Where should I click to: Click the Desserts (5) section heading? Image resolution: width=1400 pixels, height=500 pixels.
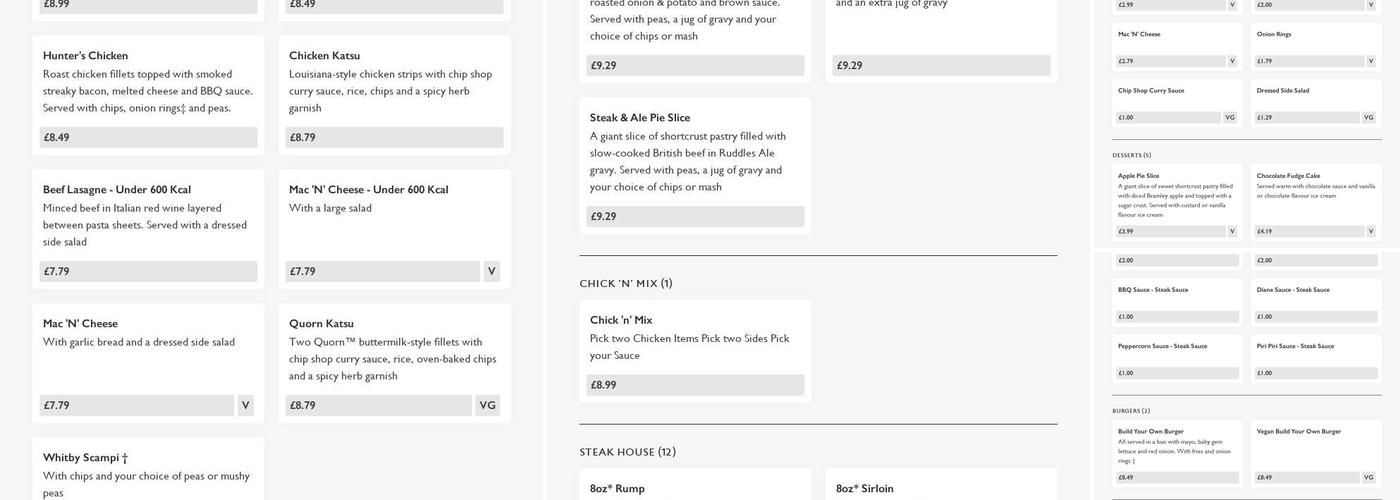pyautogui.click(x=1132, y=155)
